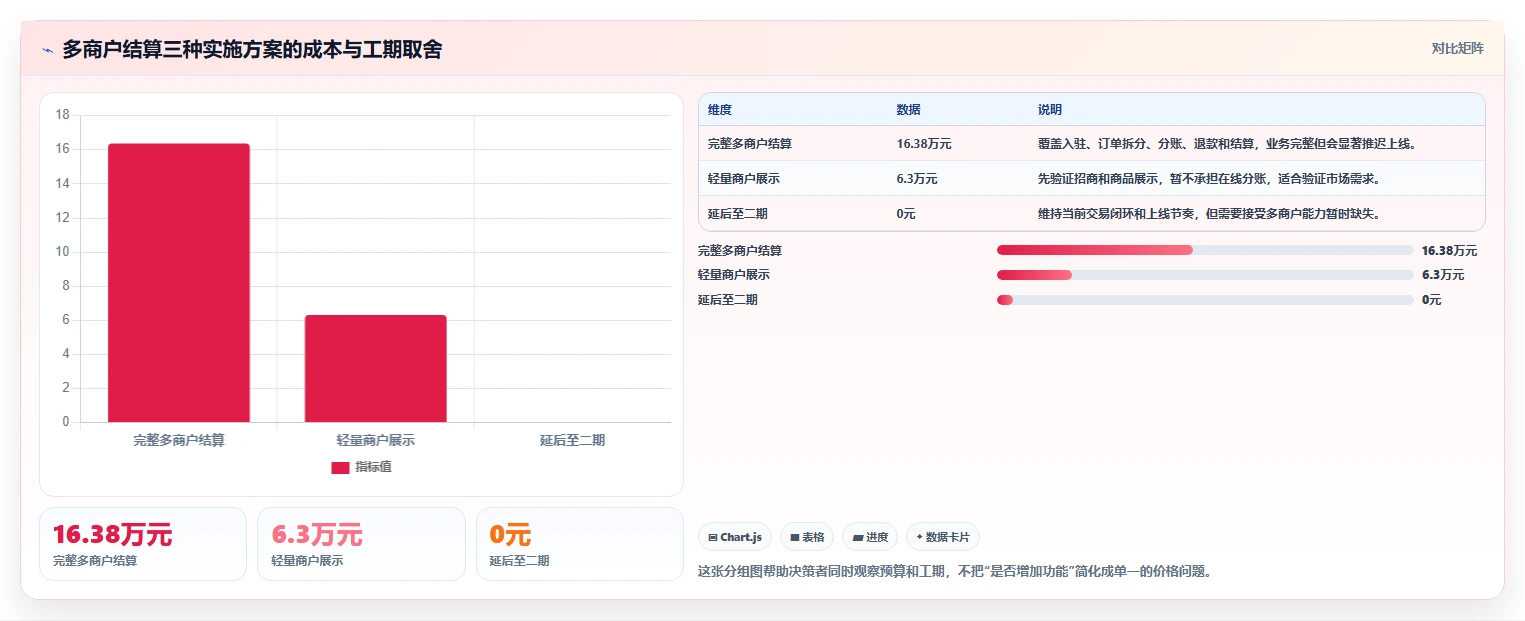The image size is (1525, 621).
Task: Open the 6.3万元 stat card
Action: (361, 544)
